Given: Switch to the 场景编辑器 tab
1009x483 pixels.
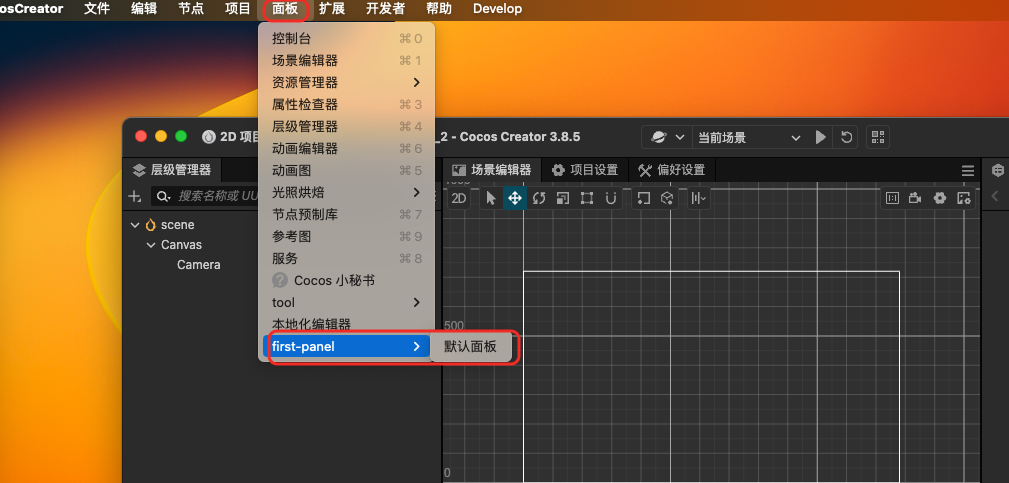Looking at the screenshot, I should coord(492,170).
